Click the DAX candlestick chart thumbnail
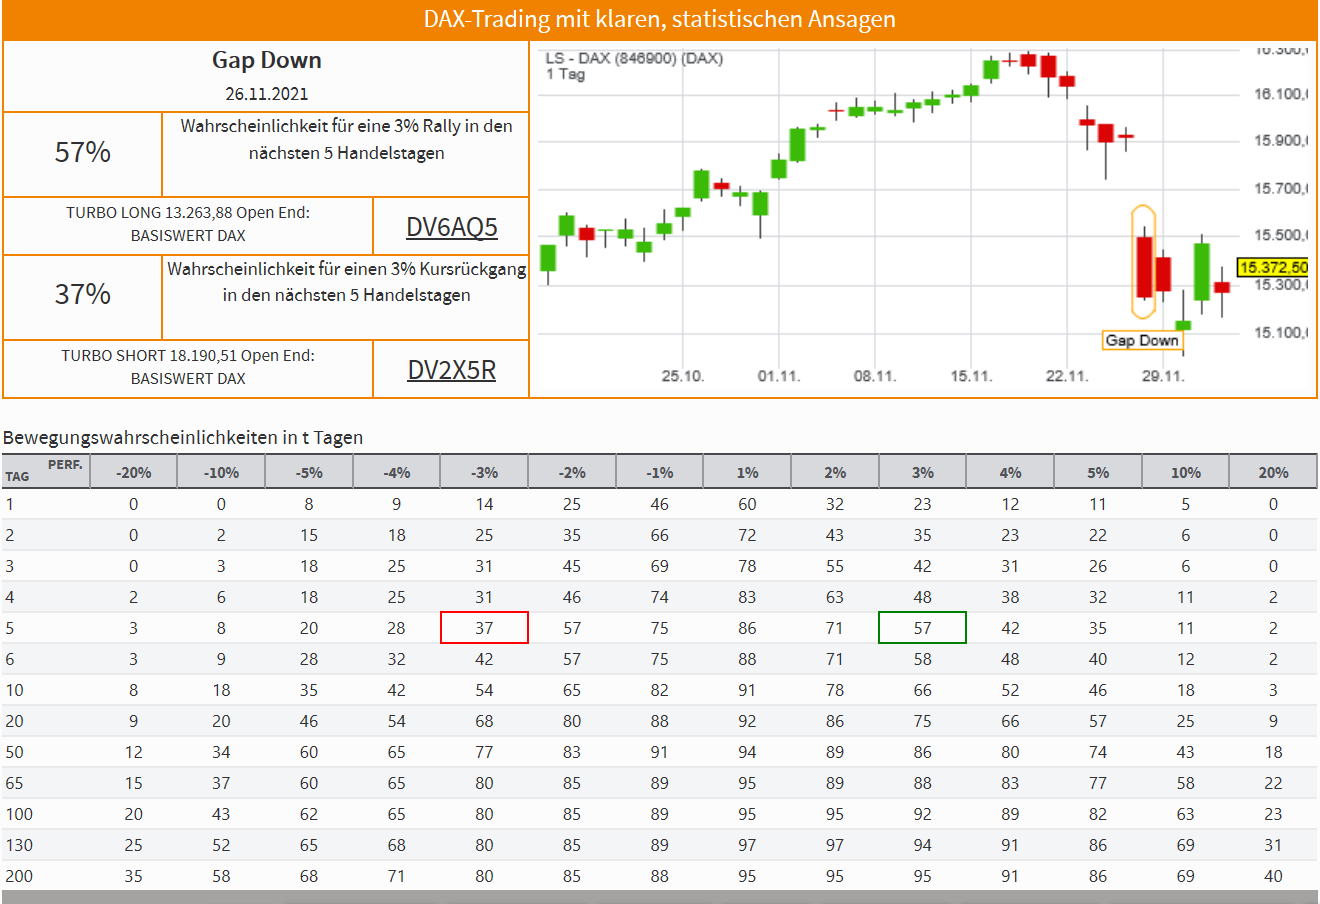Screen dimensions: 1320x904 pyautogui.click(x=922, y=219)
